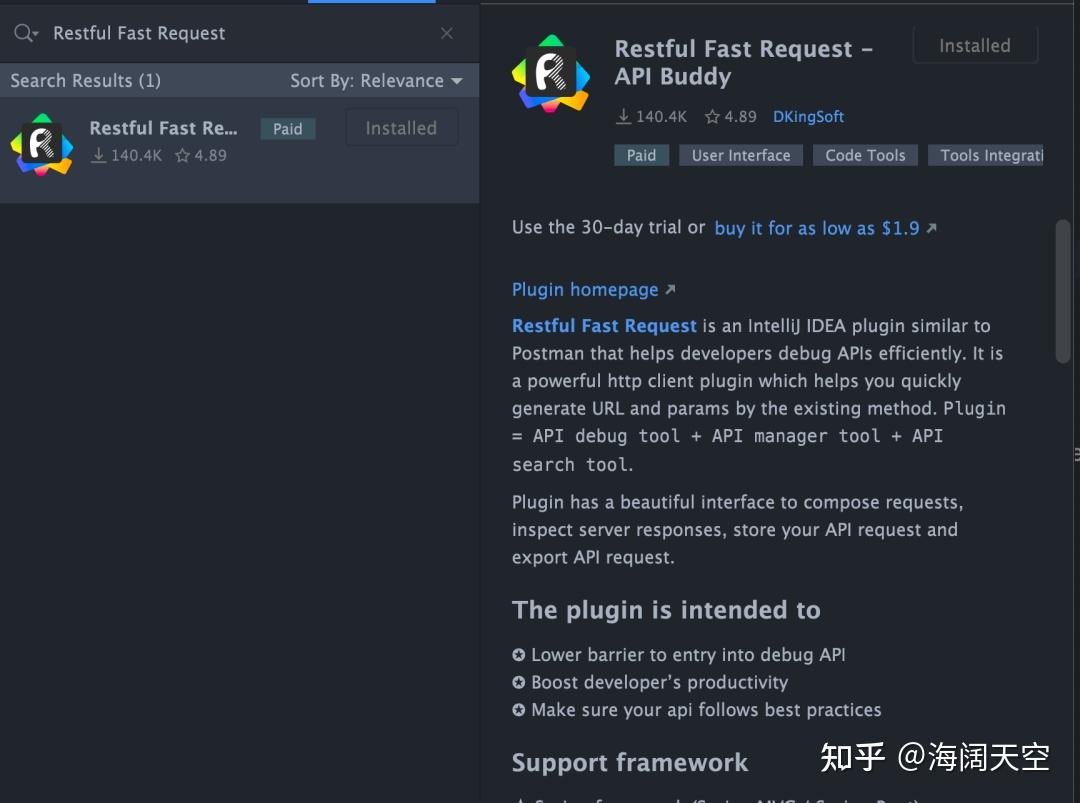Click the Installed button in details header
Viewport: 1080px width, 803px height.
(x=975, y=45)
